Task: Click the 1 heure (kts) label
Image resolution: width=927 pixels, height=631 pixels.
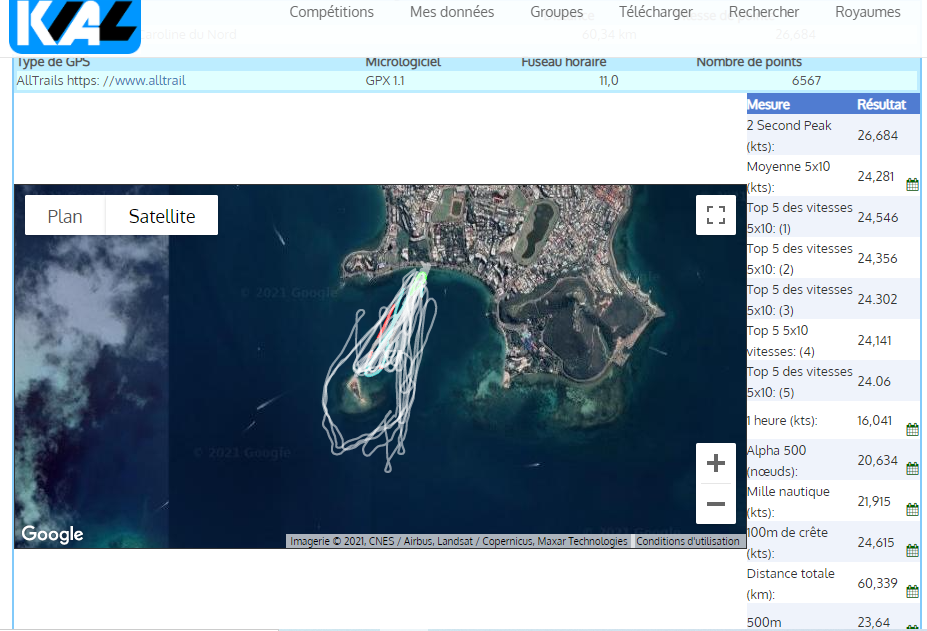Action: point(782,420)
